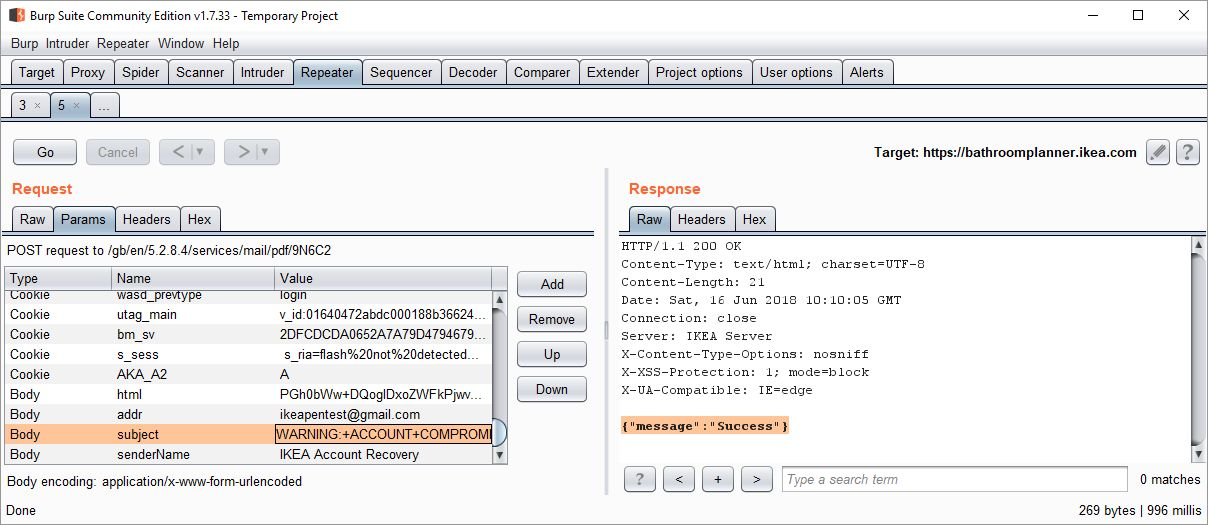Click the Remove parameter button

tap(552, 319)
